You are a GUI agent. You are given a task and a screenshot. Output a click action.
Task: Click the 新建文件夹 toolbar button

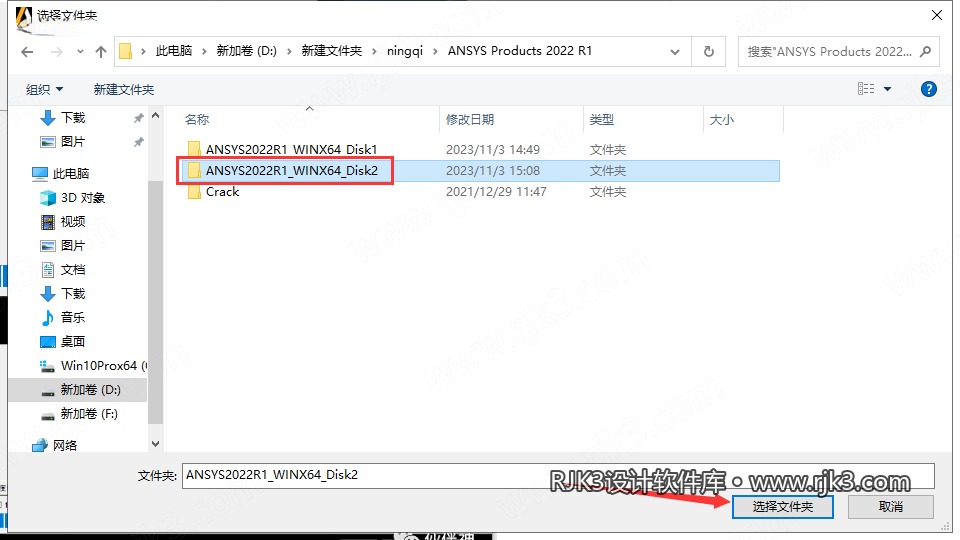[124, 89]
